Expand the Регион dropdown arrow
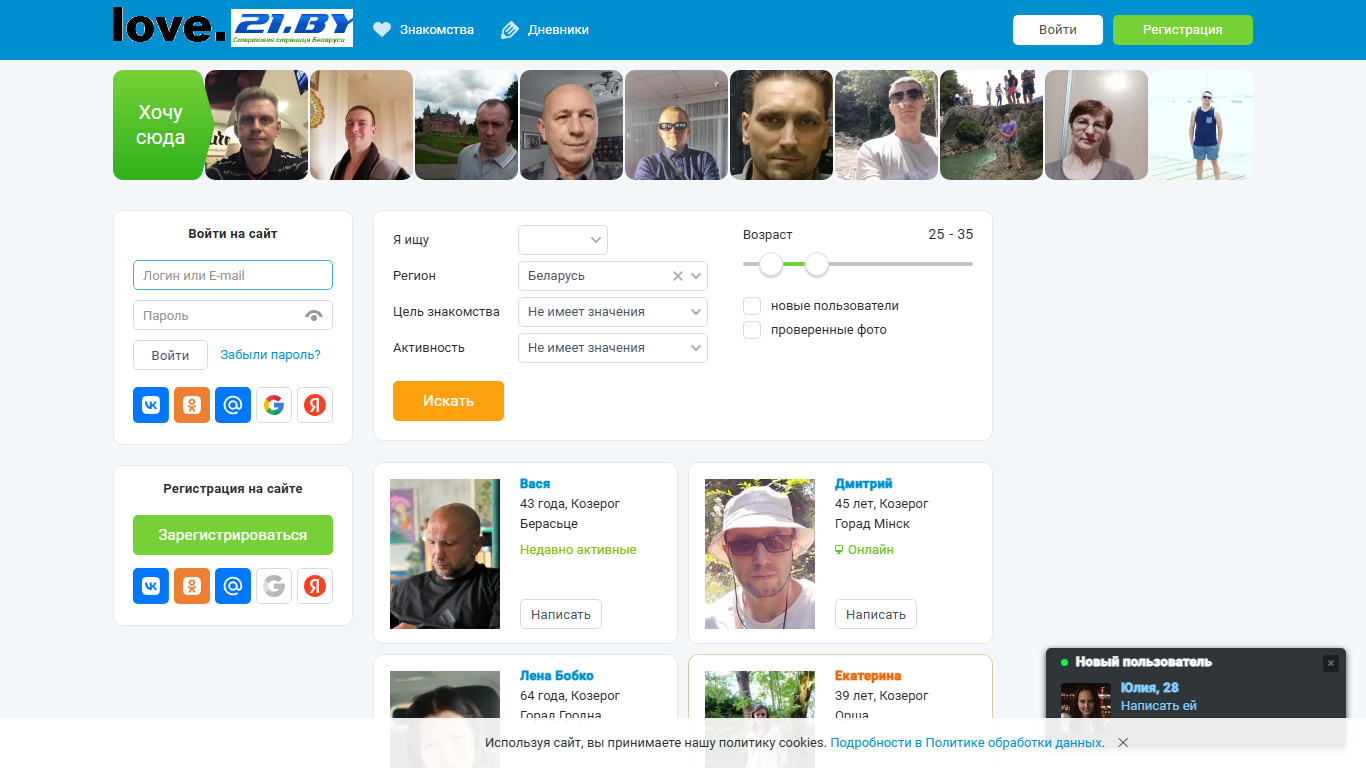The image size is (1366, 768). (696, 276)
